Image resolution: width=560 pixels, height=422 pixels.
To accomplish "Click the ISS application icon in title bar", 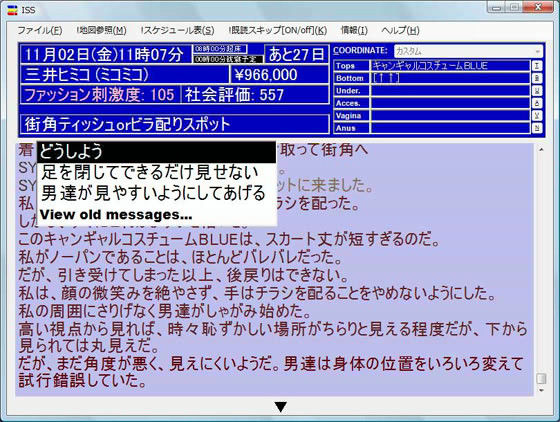I will pos(12,10).
